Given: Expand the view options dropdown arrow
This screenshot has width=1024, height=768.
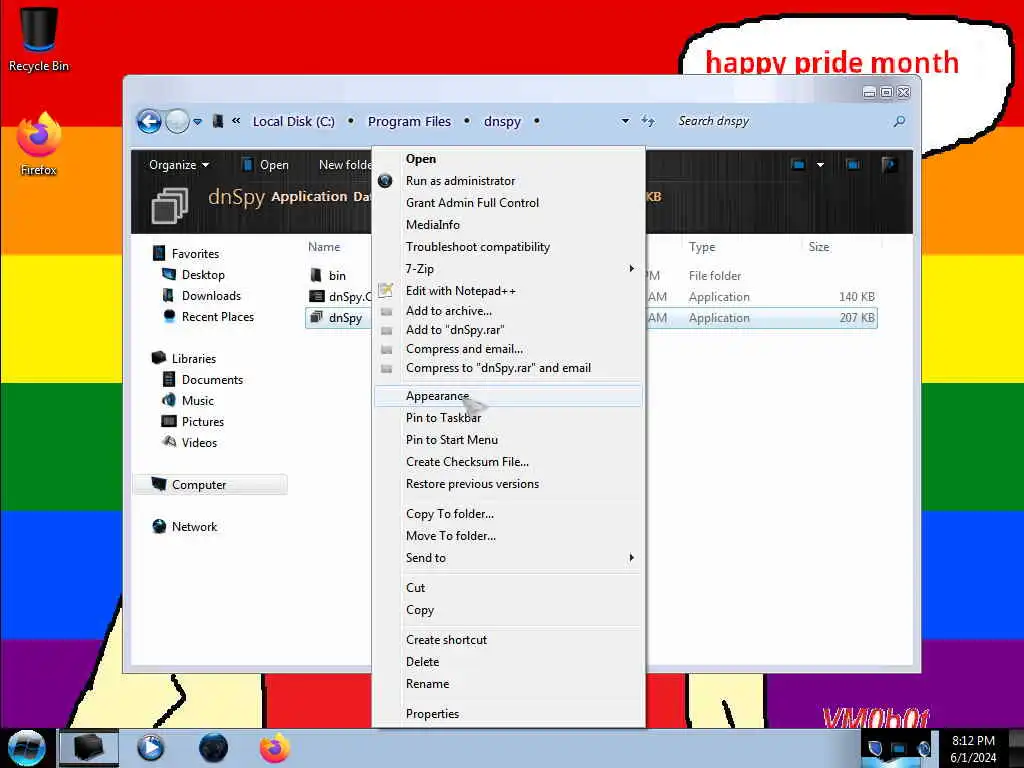Looking at the screenshot, I should pos(820,165).
